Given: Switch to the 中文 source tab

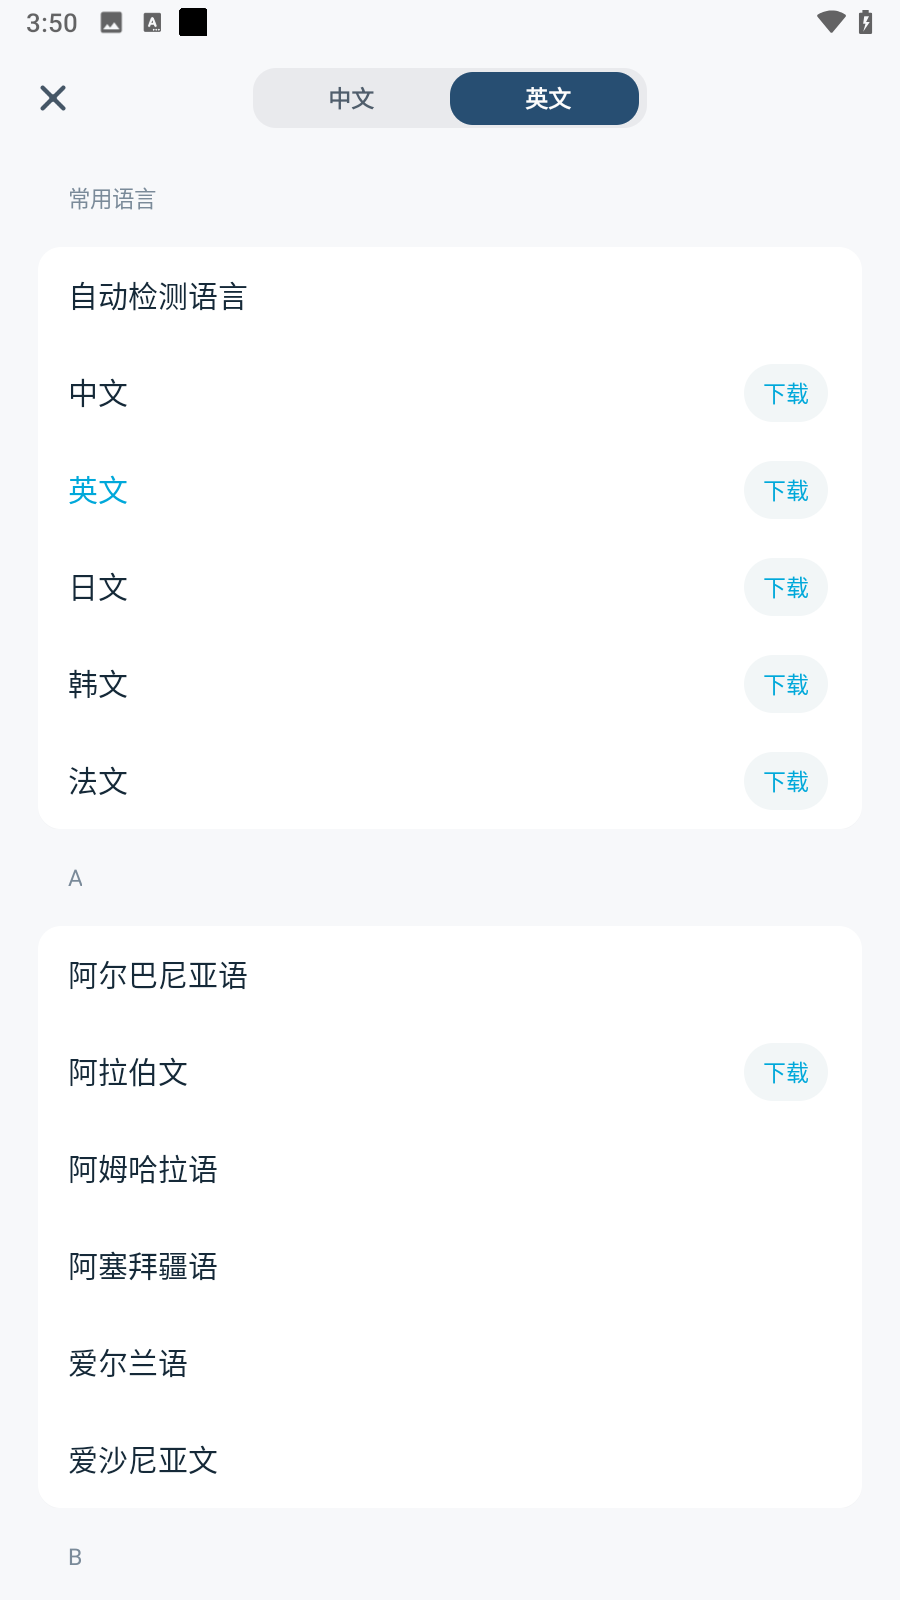Looking at the screenshot, I should pyautogui.click(x=351, y=98).
